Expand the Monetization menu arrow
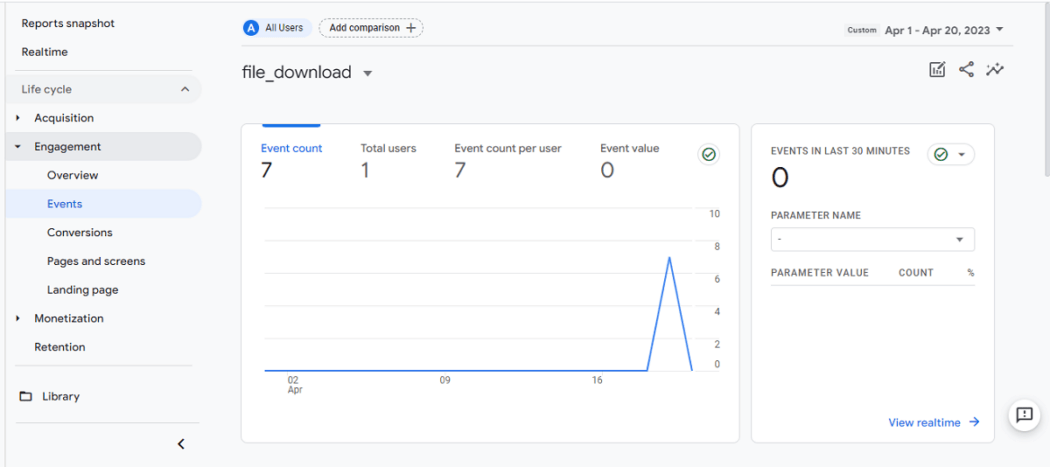Image resolution: width=1050 pixels, height=467 pixels. 18,318
